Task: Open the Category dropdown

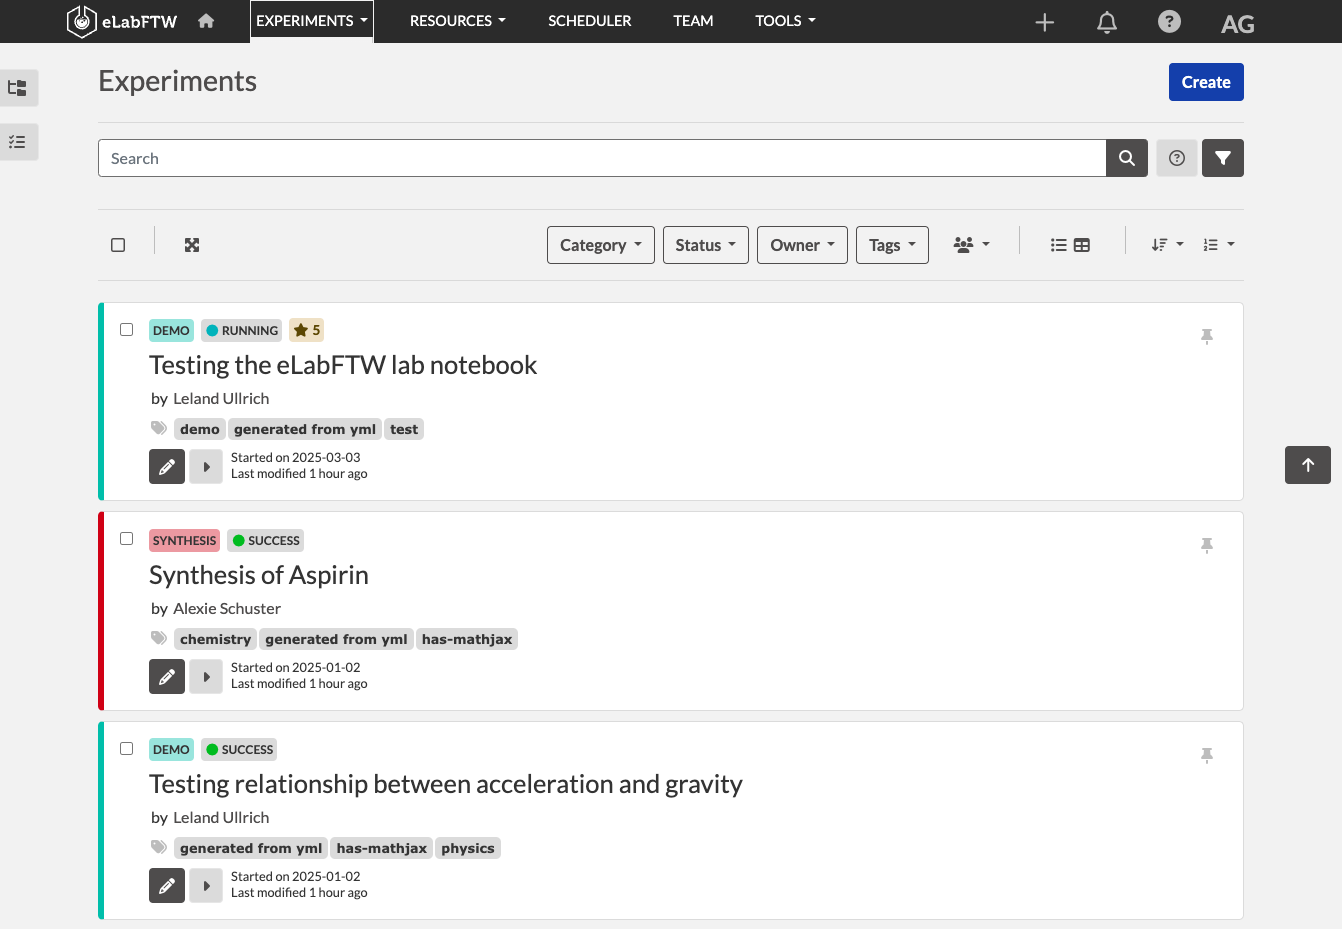Action: pyautogui.click(x=601, y=245)
